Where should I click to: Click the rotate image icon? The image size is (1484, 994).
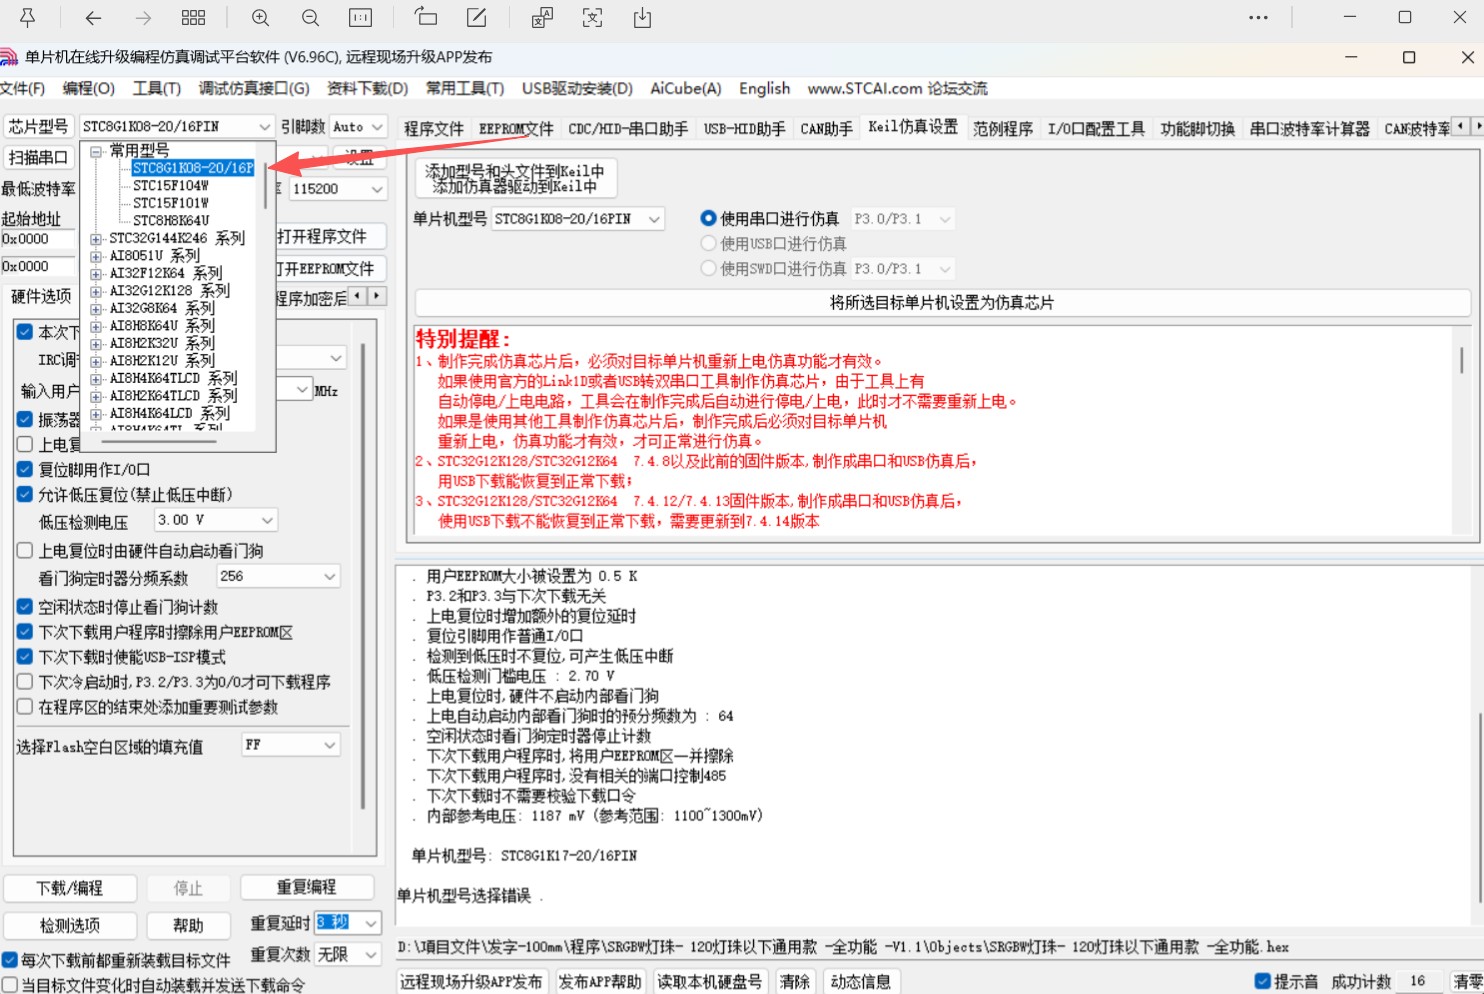pos(425,17)
